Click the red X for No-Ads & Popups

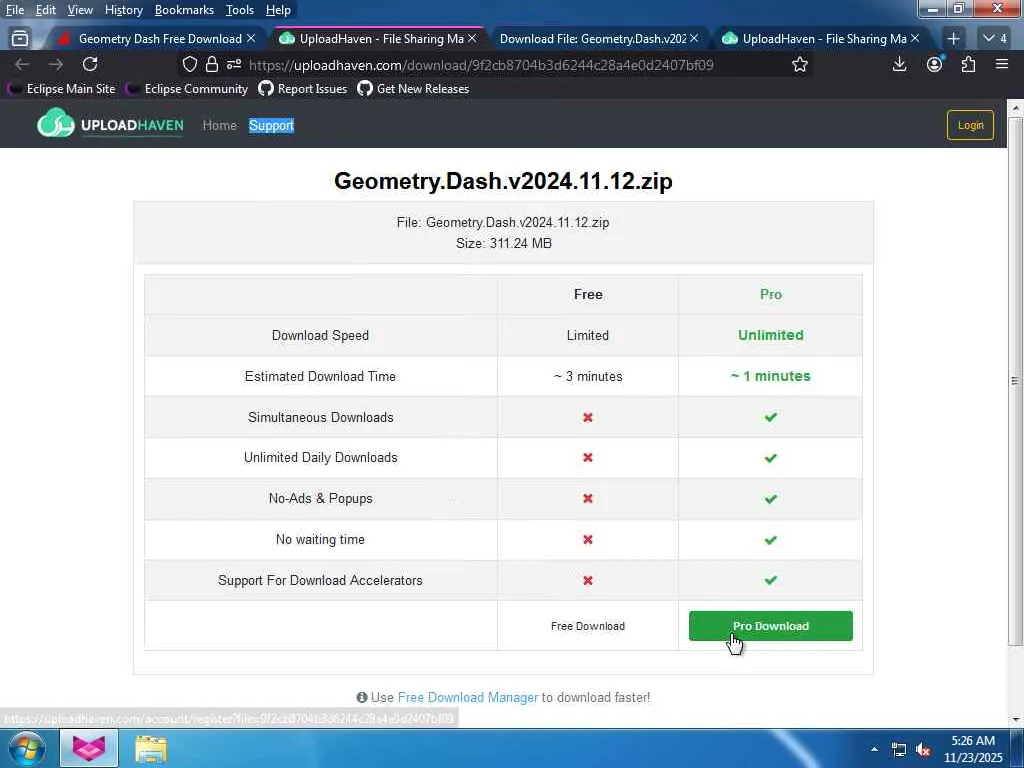click(588, 498)
